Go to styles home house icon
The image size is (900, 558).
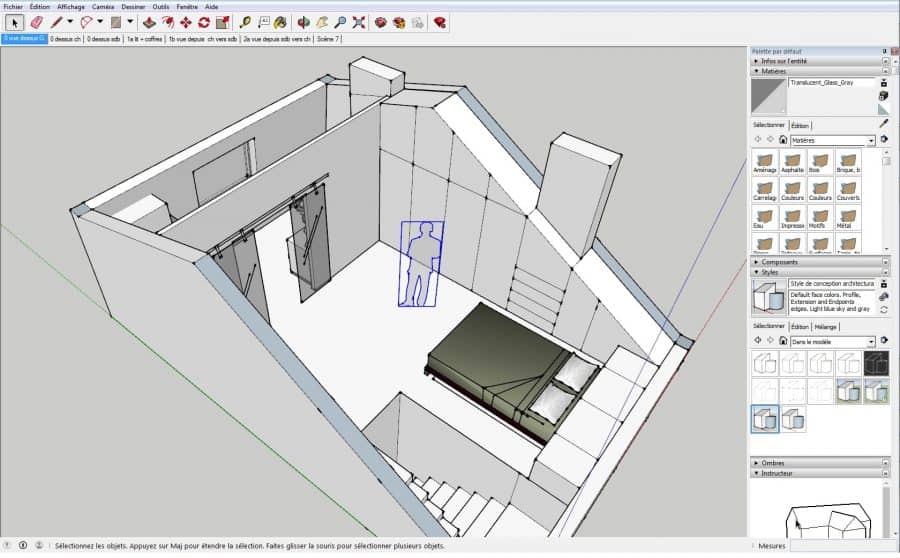(x=783, y=340)
